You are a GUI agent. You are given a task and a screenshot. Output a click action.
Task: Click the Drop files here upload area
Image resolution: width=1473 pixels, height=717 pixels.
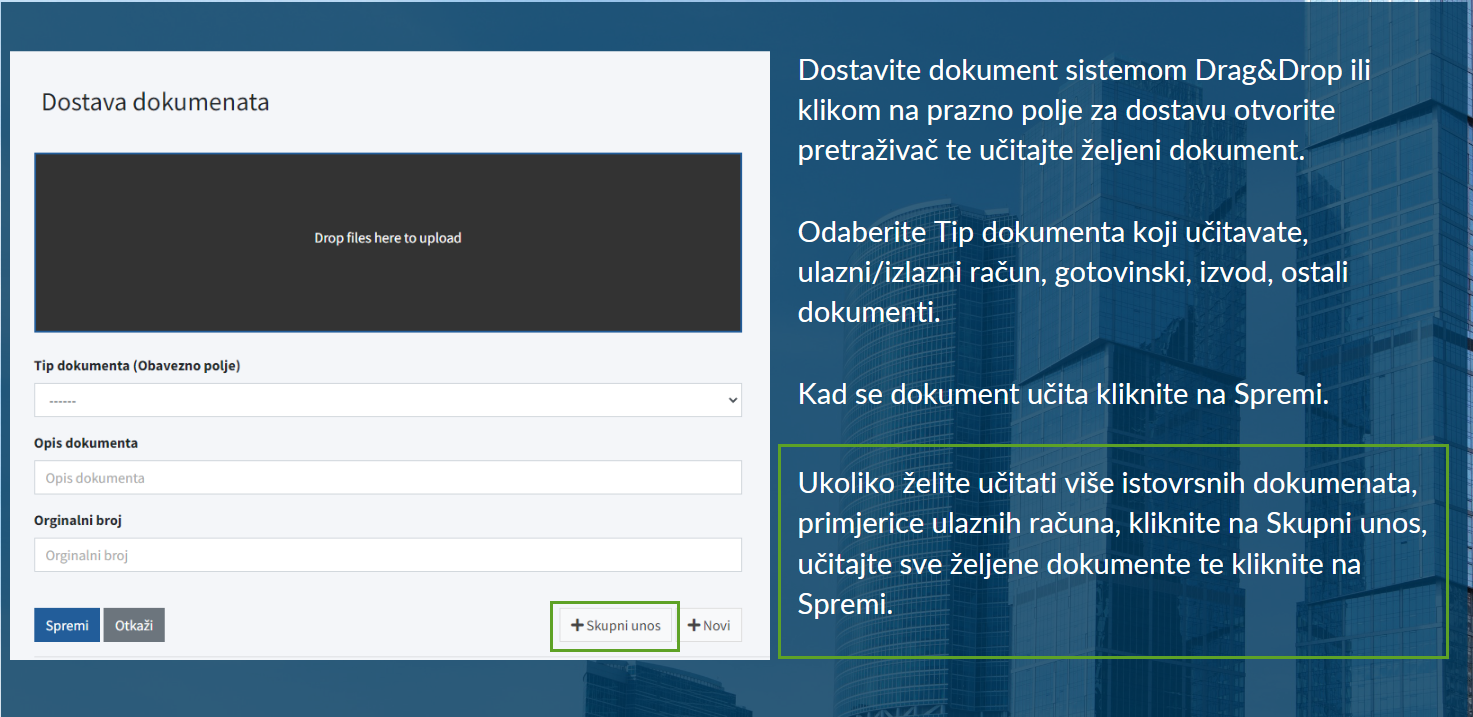(388, 242)
